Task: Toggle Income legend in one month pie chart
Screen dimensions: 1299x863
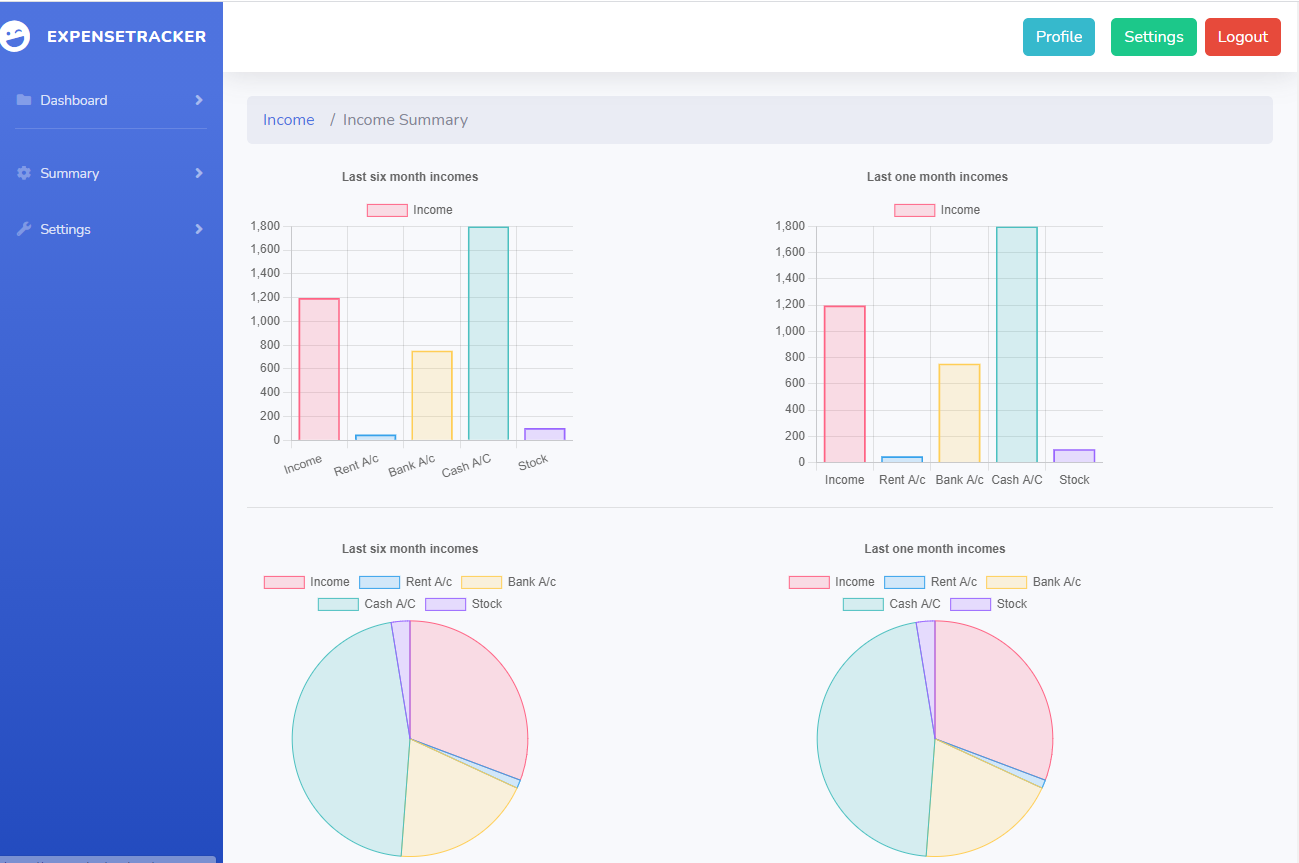Action: 832,582
